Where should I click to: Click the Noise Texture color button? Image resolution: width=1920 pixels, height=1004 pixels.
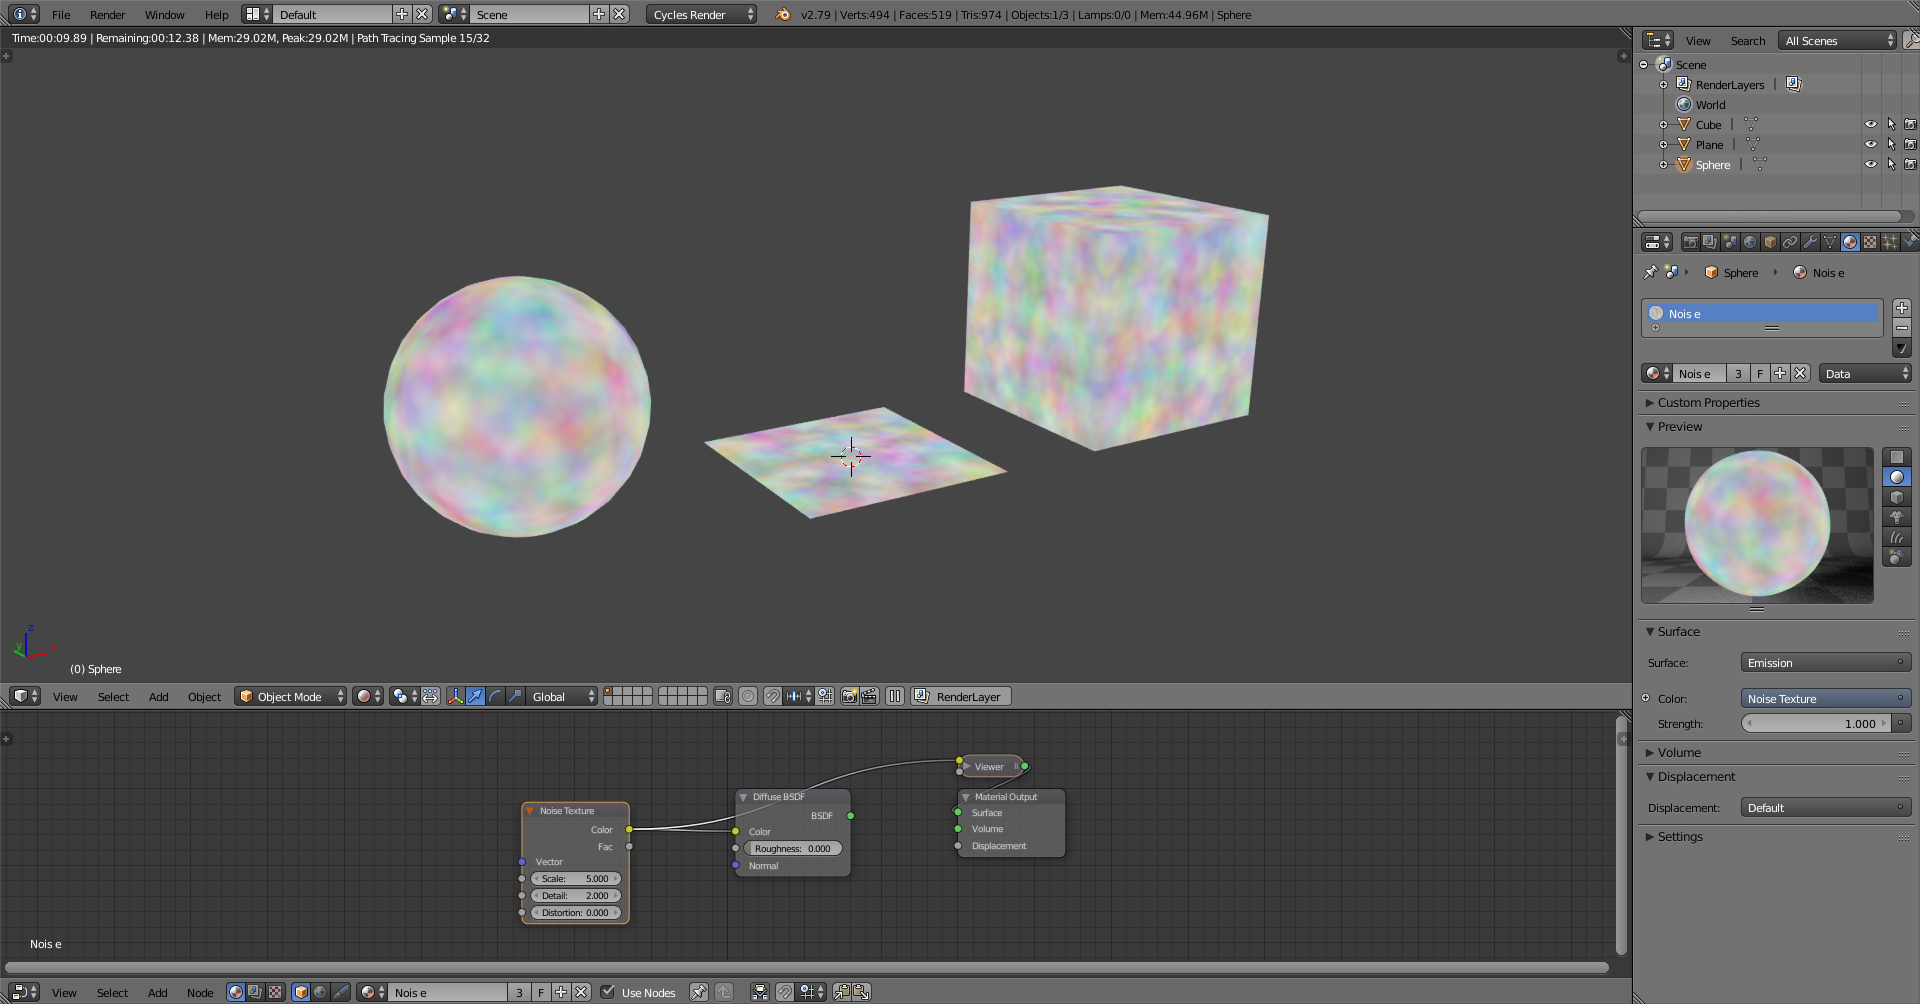(1825, 698)
